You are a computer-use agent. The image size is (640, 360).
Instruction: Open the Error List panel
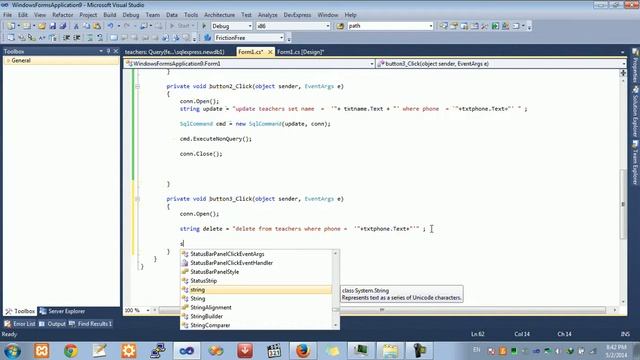pyautogui.click(x=20, y=324)
